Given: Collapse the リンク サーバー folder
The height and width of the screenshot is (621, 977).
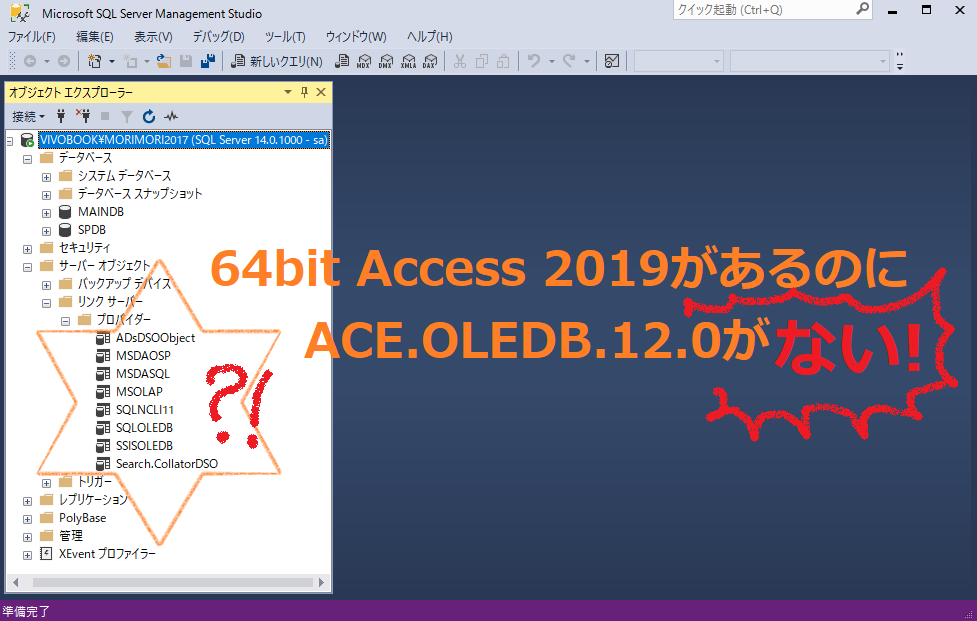Looking at the screenshot, I should point(46,303).
